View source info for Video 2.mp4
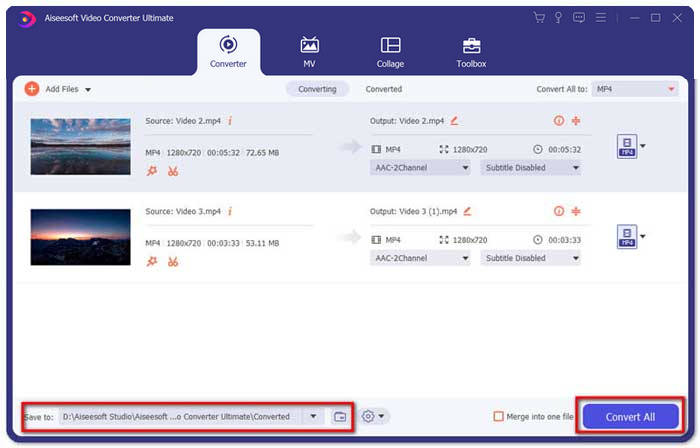 [x=230, y=120]
